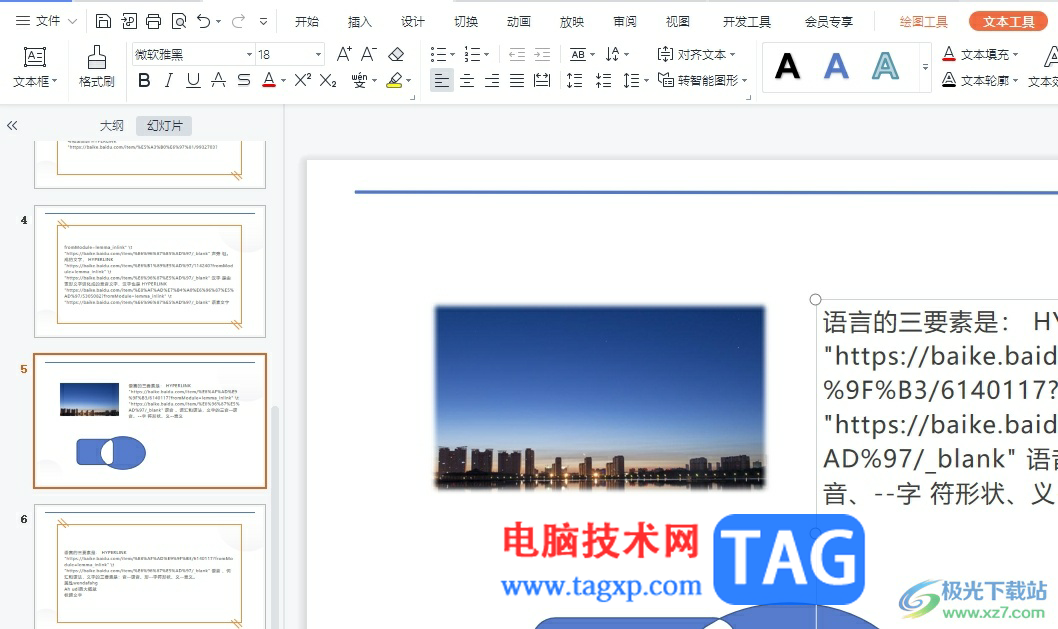Open the File menu
The height and width of the screenshot is (629, 1058).
pyautogui.click(x=47, y=21)
